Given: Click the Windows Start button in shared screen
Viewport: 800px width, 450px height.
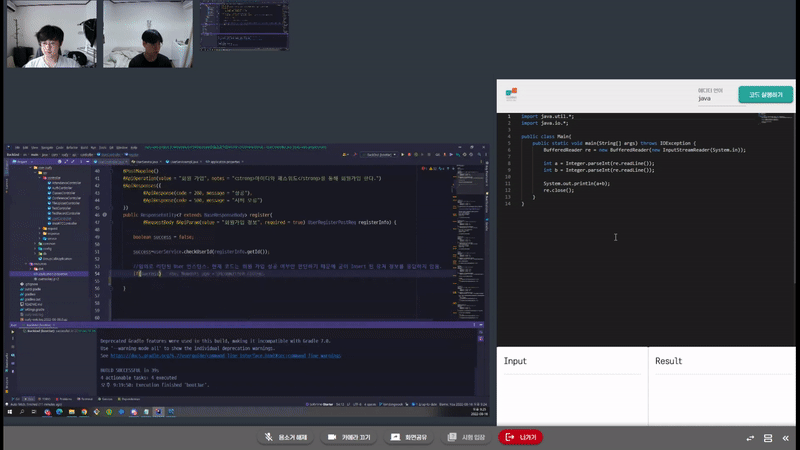Looking at the screenshot, I should 10,412.
